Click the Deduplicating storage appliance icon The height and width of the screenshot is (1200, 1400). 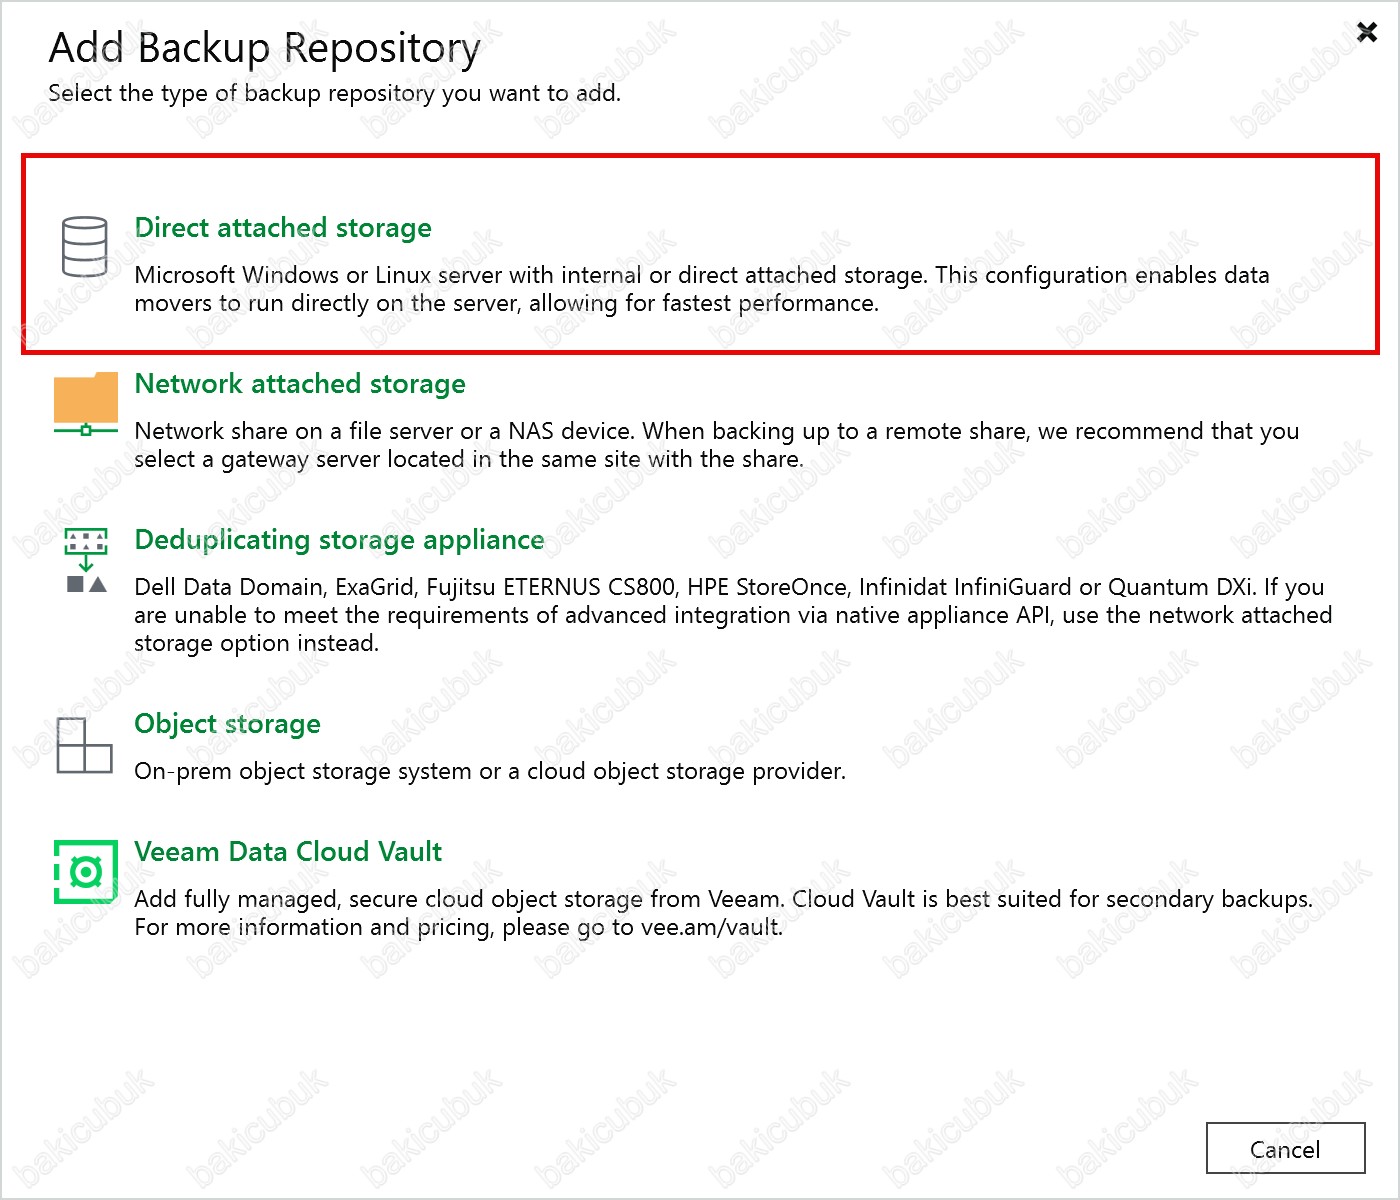pos(86,561)
